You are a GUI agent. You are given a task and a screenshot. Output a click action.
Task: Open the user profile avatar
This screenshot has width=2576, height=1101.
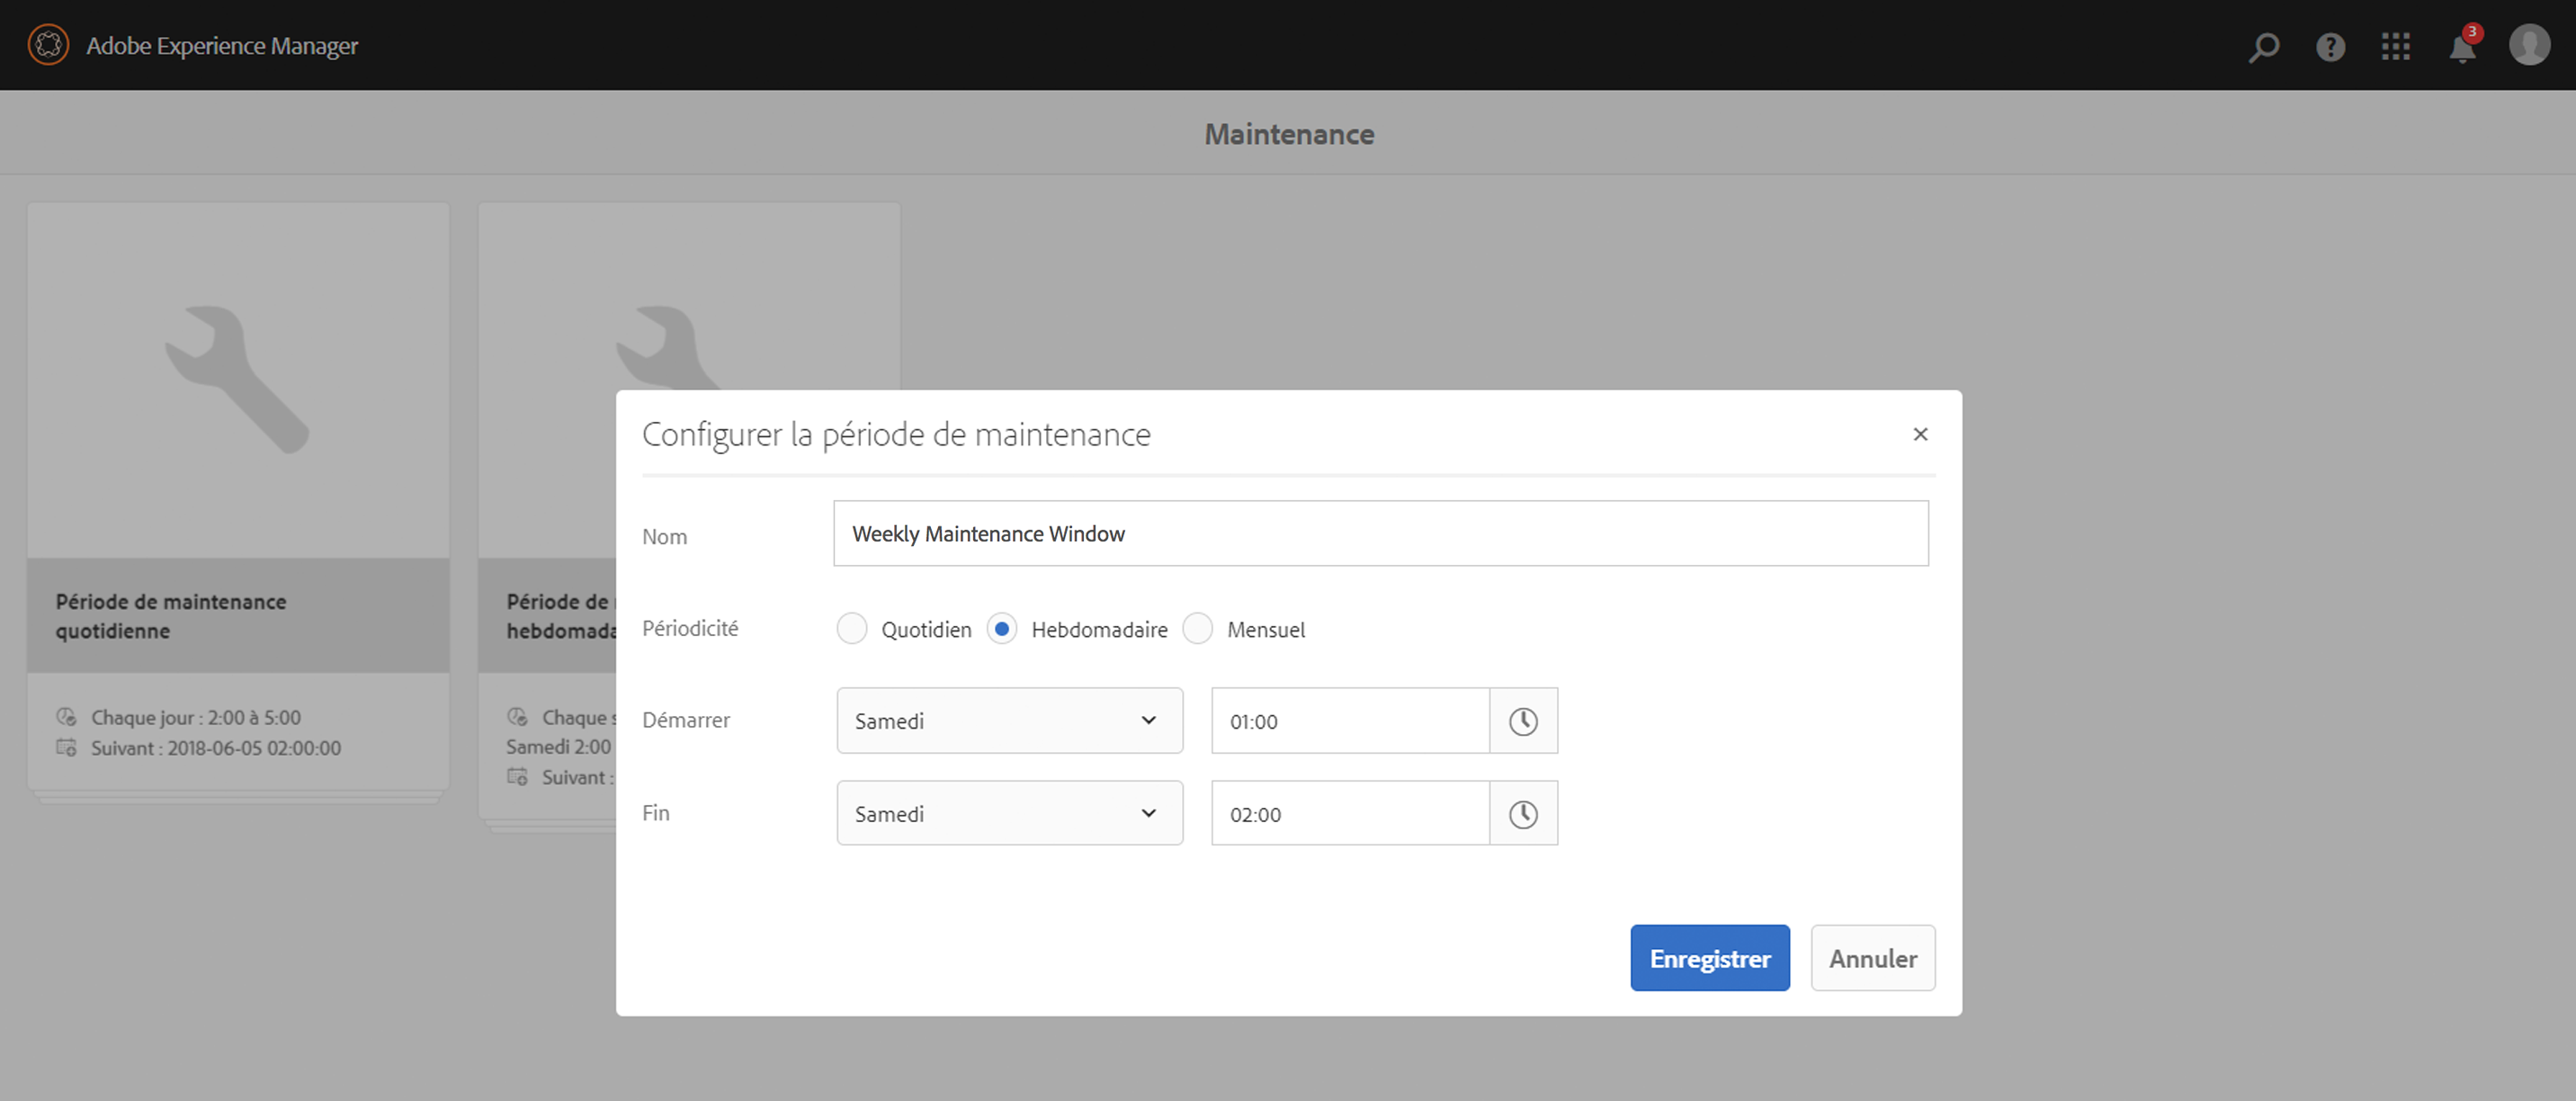pos(2529,45)
